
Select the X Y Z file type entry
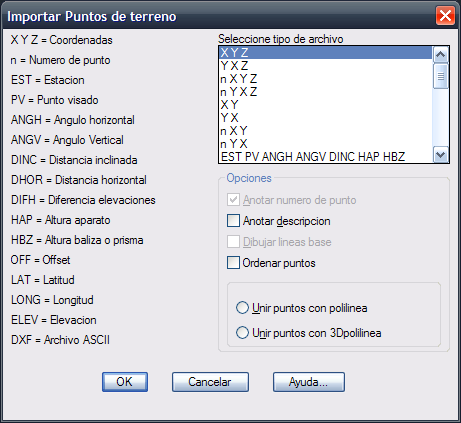[326, 53]
